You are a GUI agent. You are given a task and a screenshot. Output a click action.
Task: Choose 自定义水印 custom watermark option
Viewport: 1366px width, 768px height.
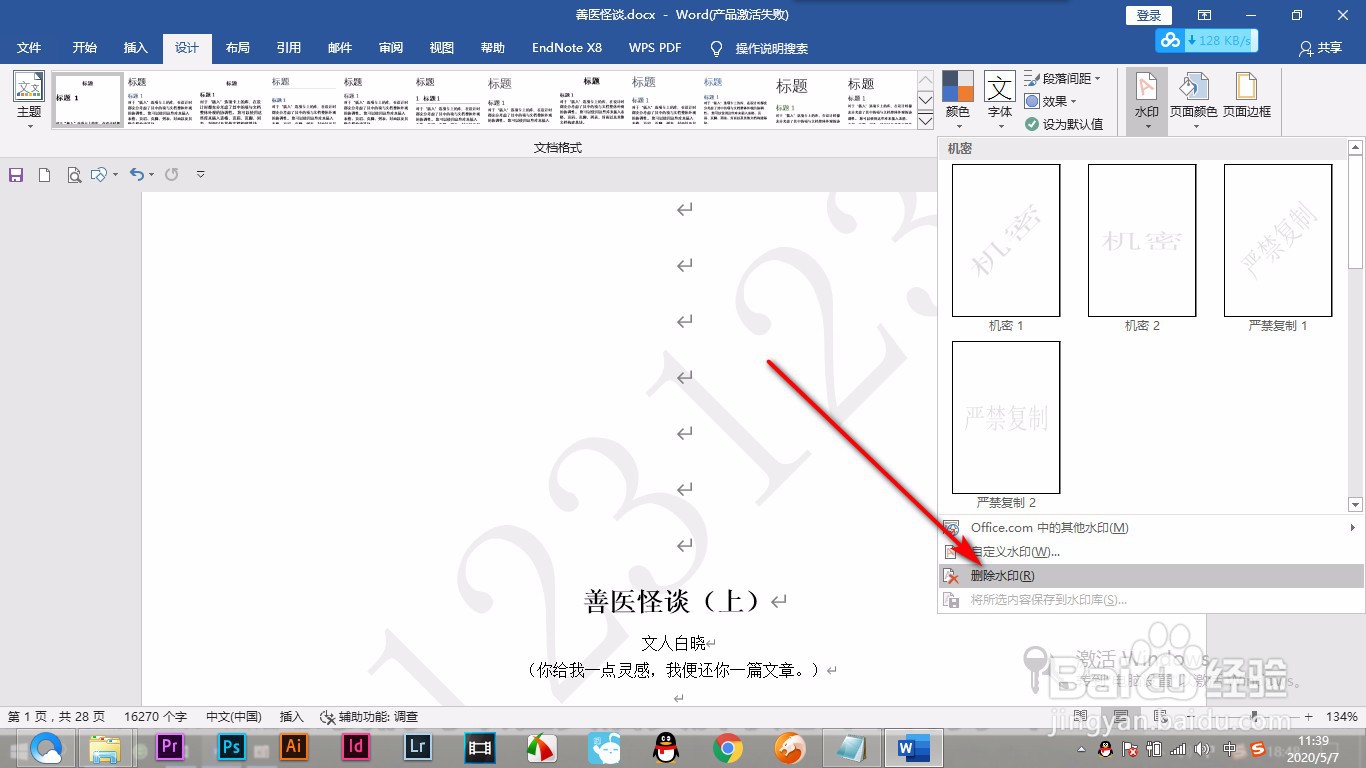click(x=1151, y=552)
